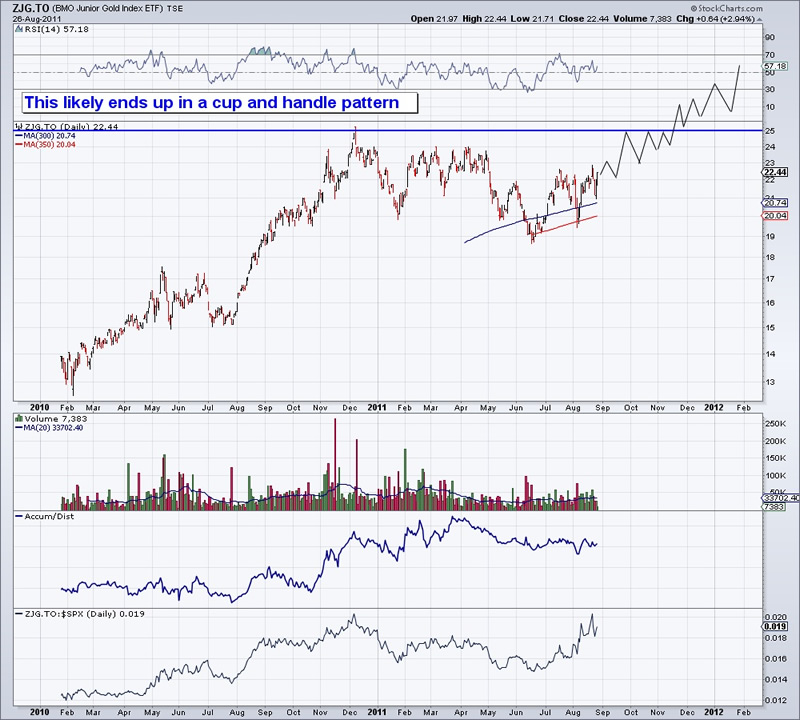The image size is (800, 720).
Task: Click the Close 22.44 header value
Action: [x=584, y=19]
